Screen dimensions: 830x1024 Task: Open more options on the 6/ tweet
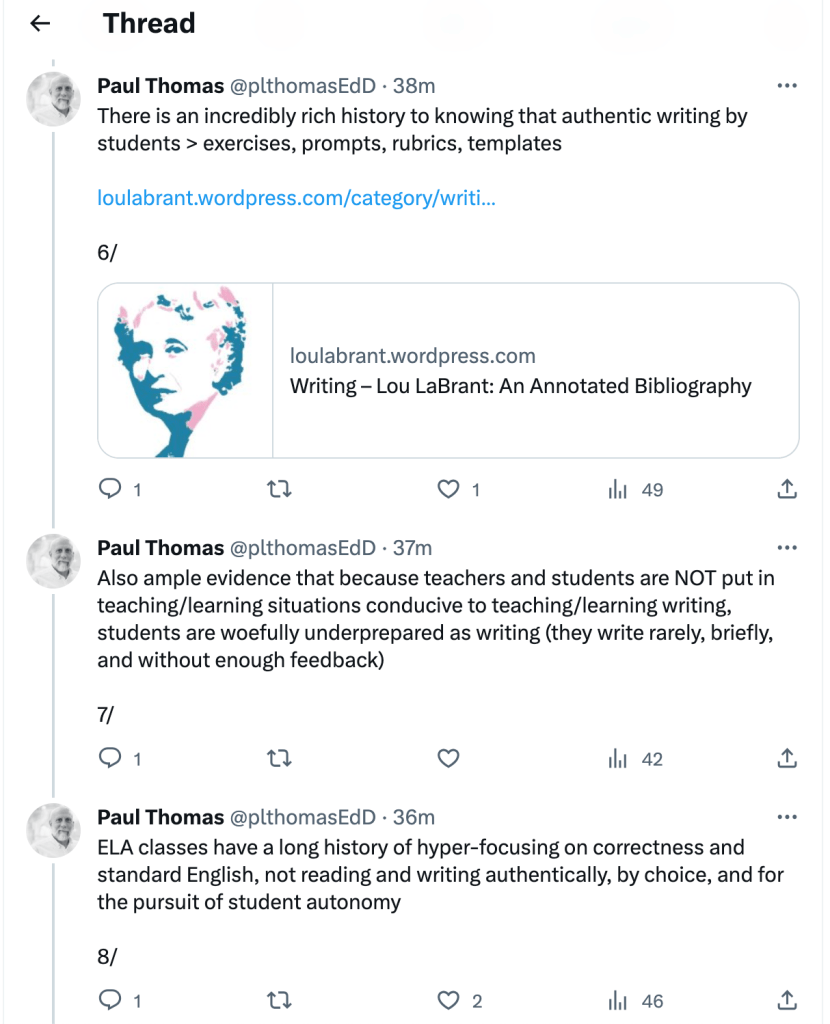coord(787,86)
